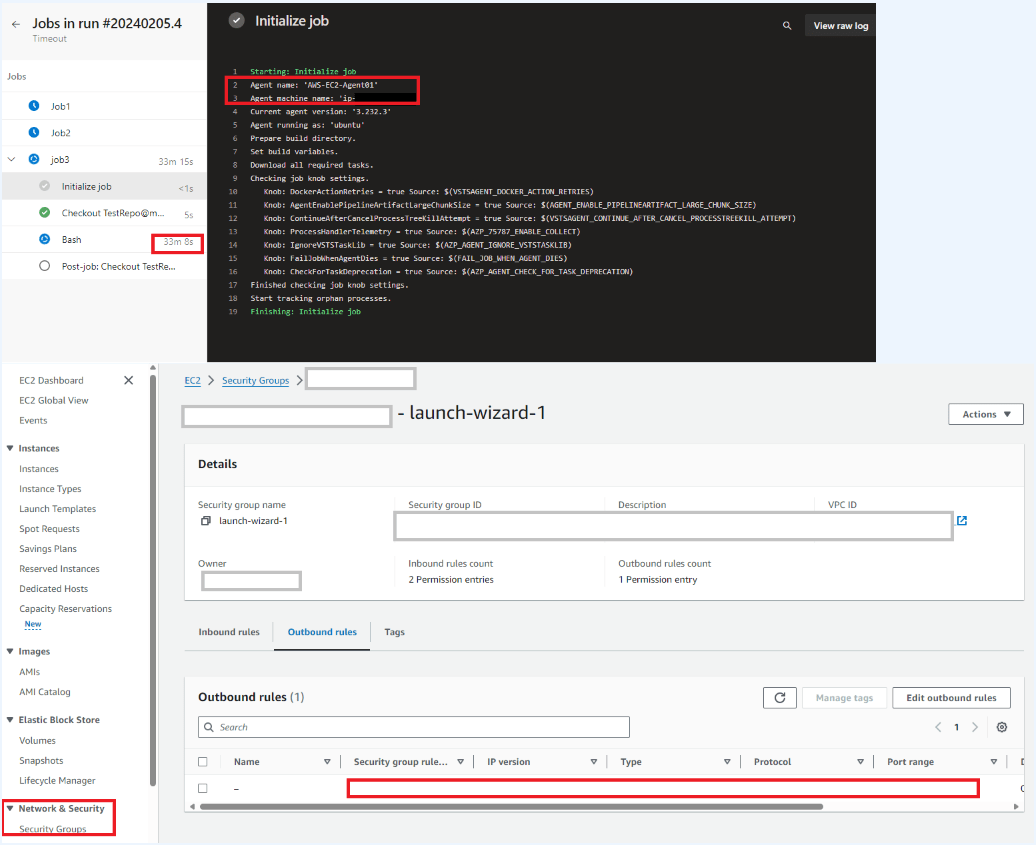Follow the EC2 breadcrumb link
The image size is (1036, 845).
[192, 381]
